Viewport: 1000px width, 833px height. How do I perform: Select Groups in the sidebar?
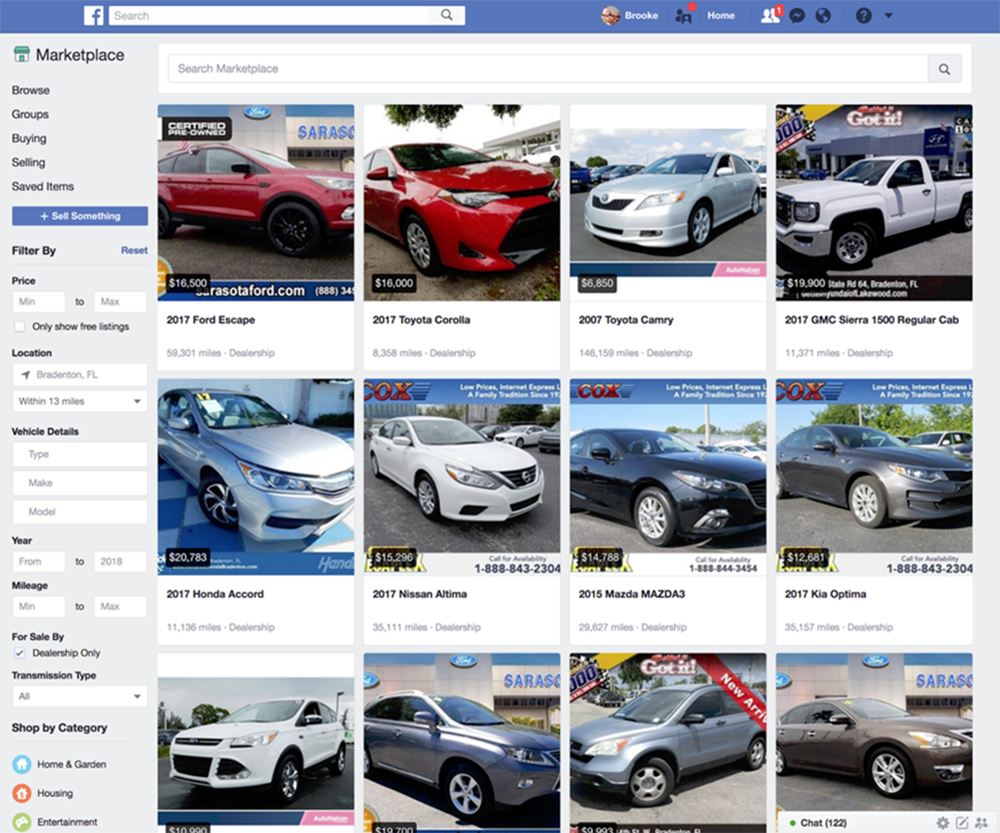(x=30, y=114)
